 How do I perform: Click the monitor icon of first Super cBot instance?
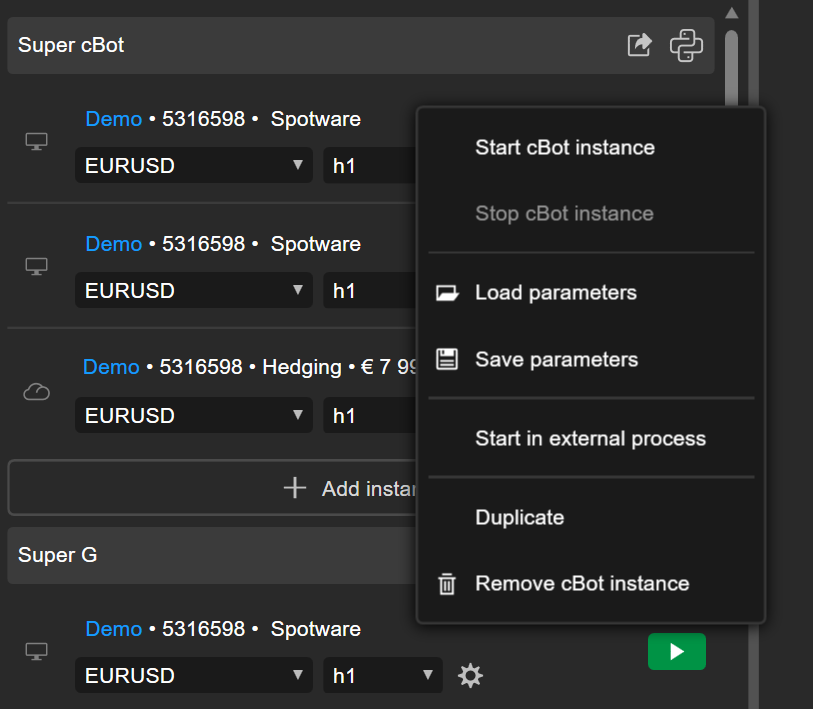click(36, 142)
